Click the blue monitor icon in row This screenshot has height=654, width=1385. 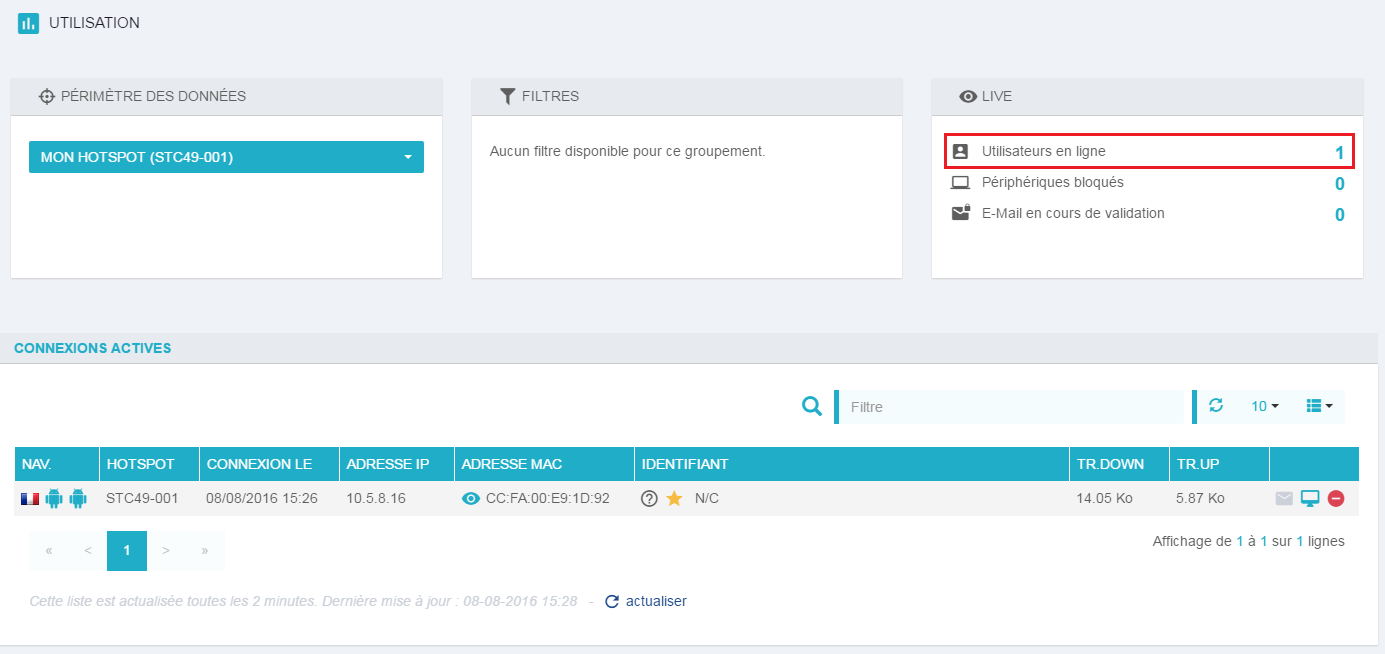1310,499
